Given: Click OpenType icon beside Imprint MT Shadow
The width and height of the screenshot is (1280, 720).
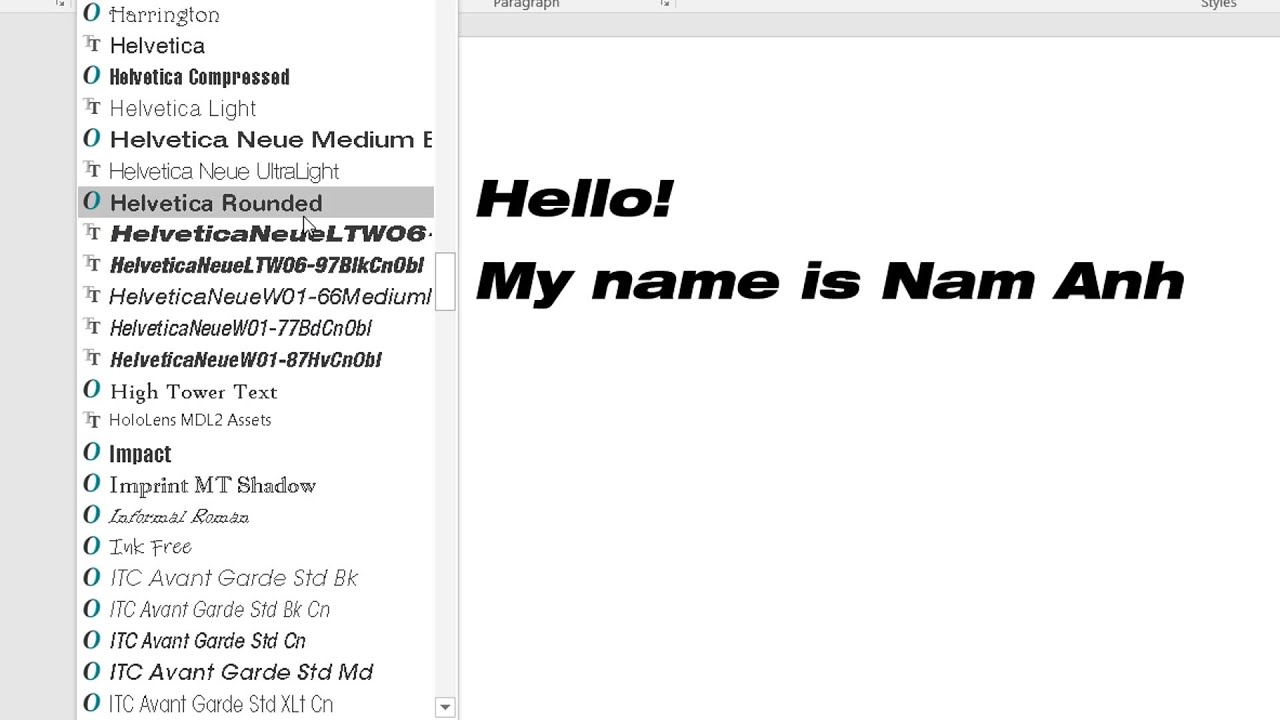Looking at the screenshot, I should [x=92, y=484].
